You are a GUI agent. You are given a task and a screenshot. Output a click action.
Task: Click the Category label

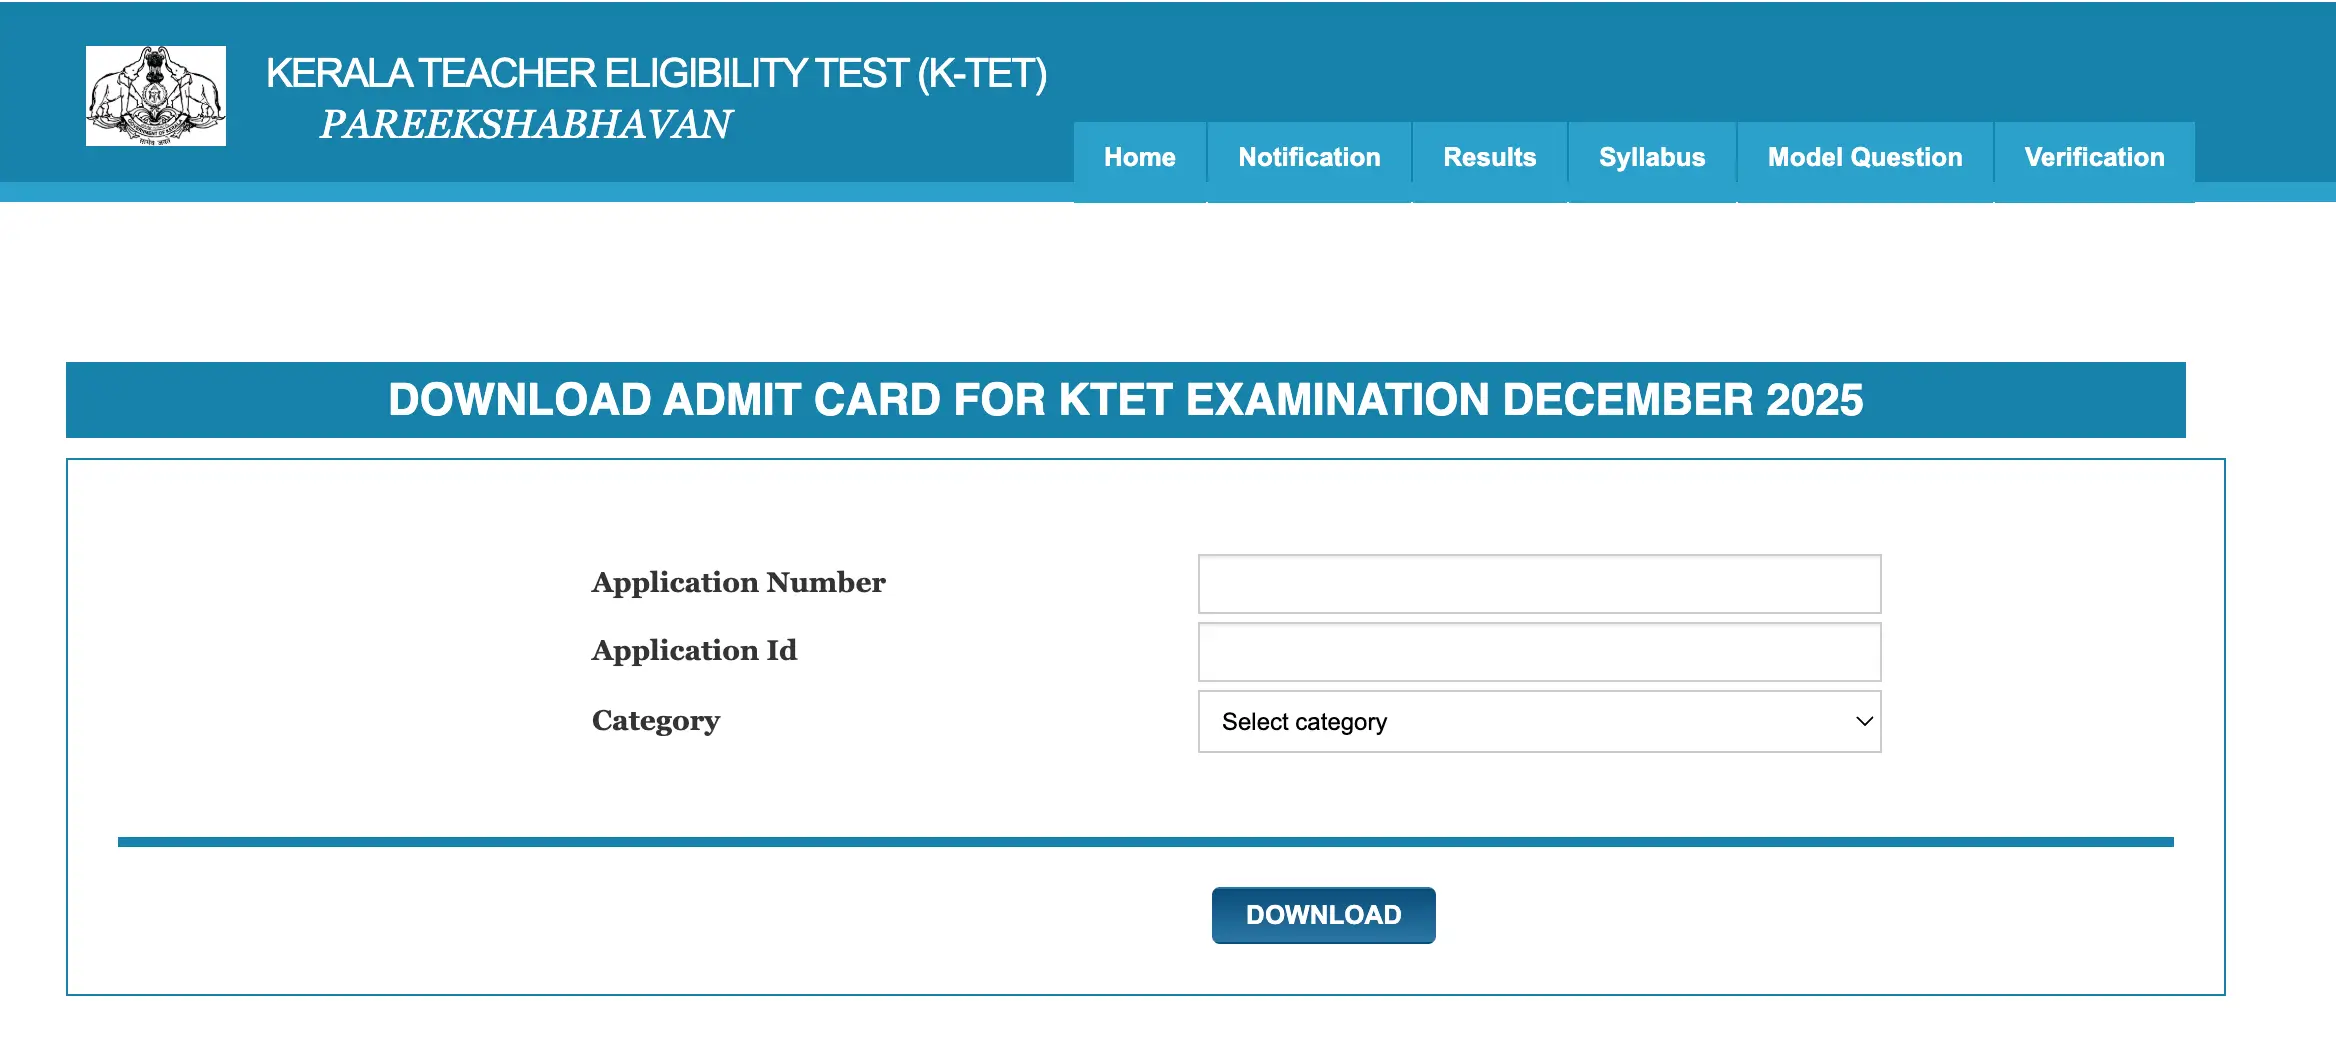(655, 721)
